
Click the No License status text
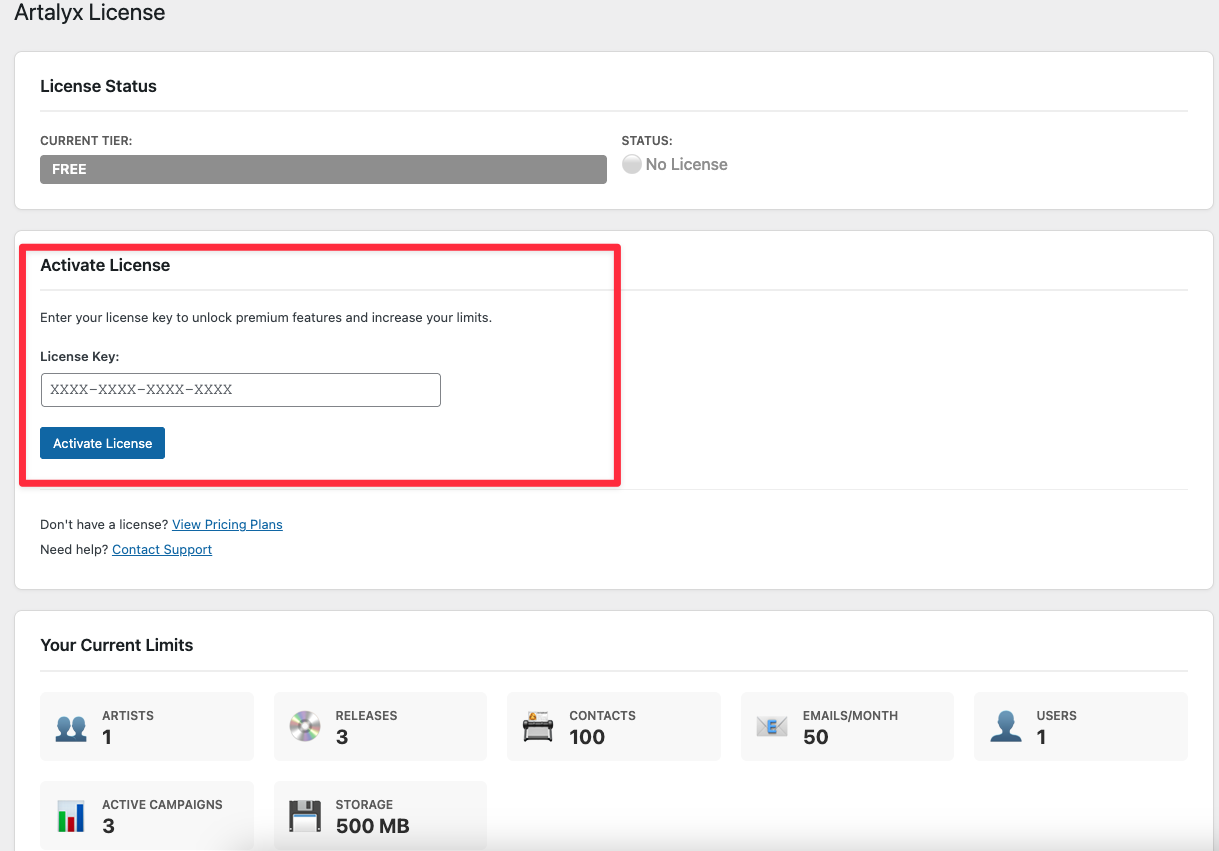pos(686,165)
